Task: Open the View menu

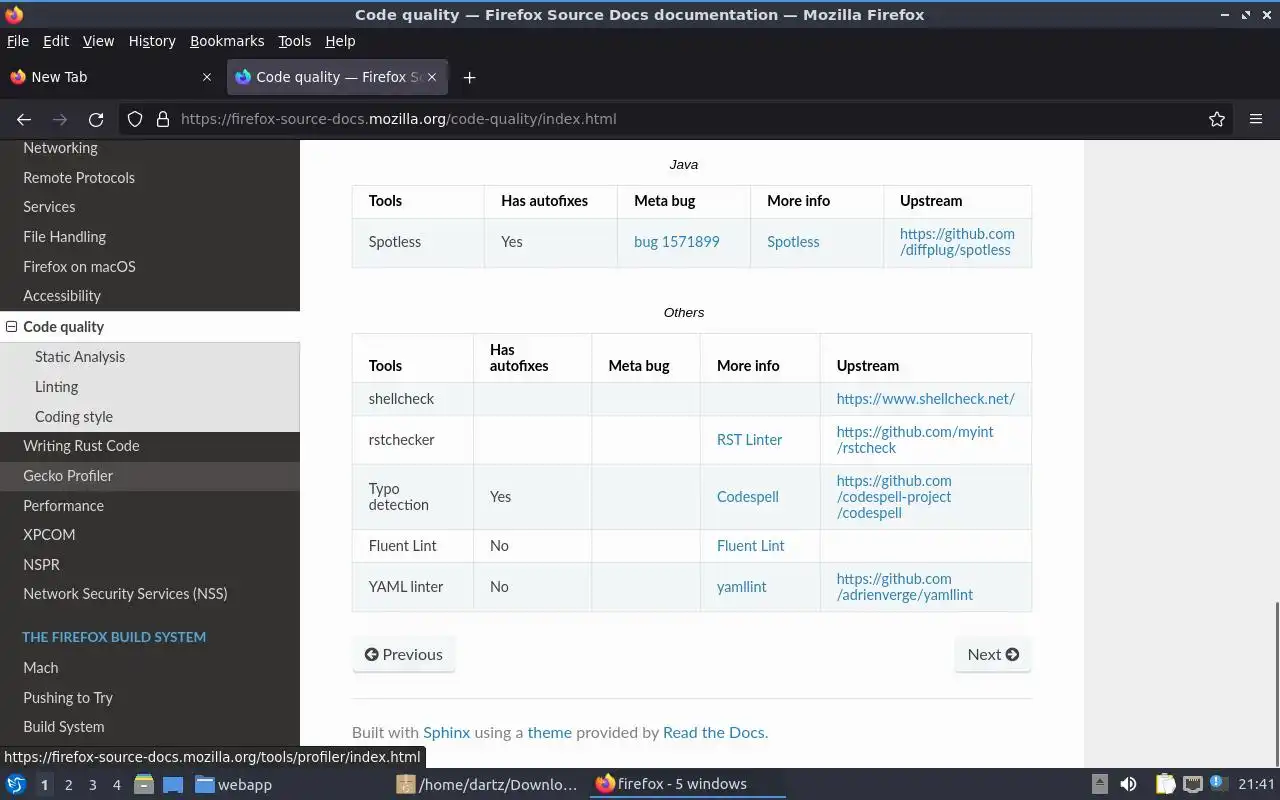Action: click(98, 41)
